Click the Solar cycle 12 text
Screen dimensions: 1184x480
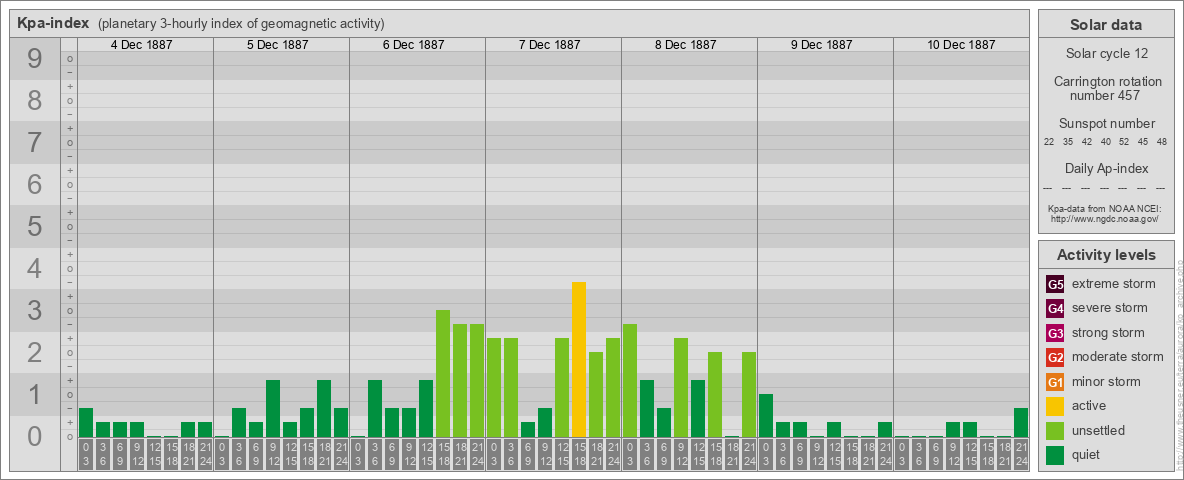point(1106,54)
